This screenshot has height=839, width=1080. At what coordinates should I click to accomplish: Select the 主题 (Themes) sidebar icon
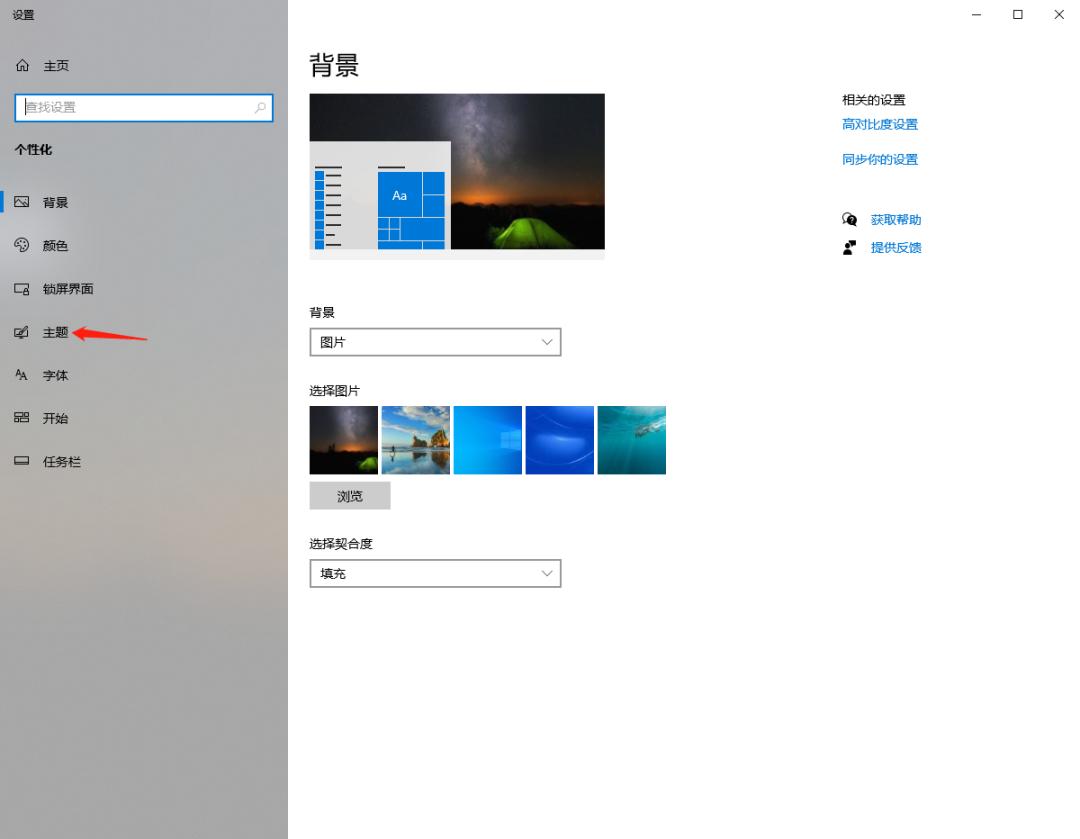22,332
